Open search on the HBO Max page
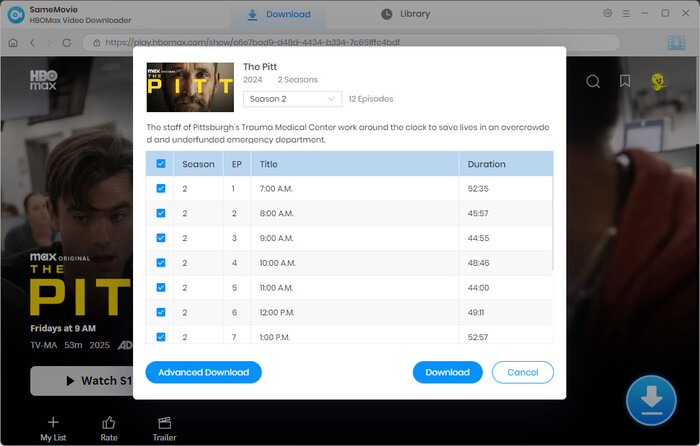 pyautogui.click(x=593, y=81)
